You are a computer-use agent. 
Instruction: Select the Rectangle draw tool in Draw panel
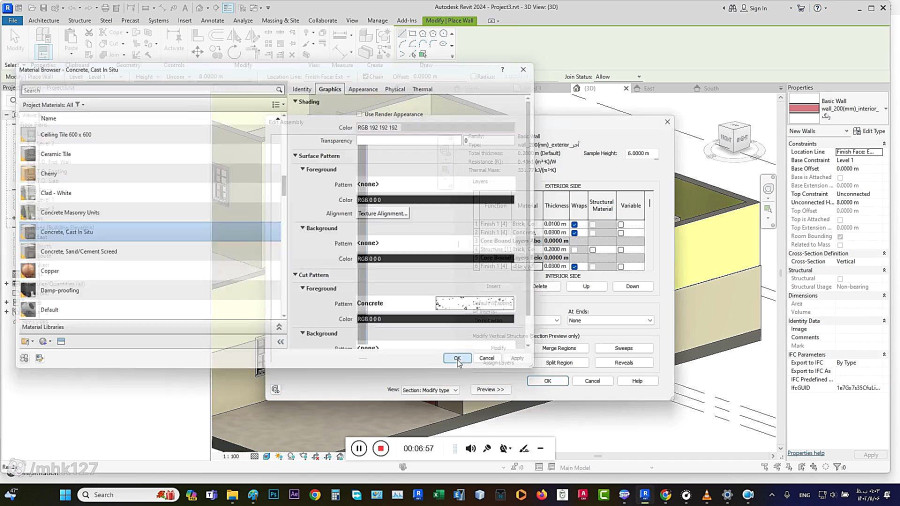click(413, 34)
